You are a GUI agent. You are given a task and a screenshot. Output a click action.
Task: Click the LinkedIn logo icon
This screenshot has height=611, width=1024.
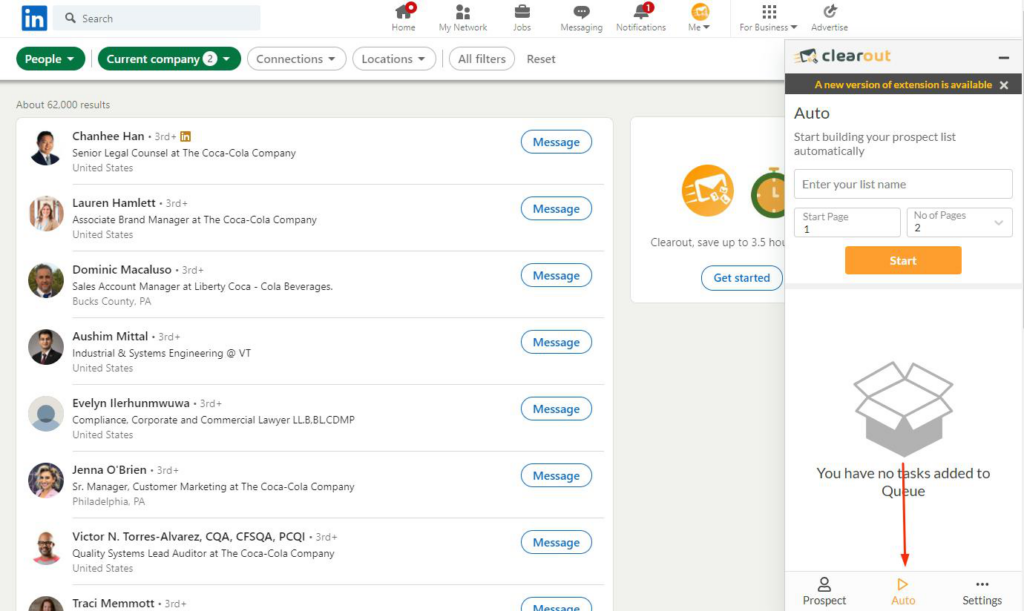34,18
